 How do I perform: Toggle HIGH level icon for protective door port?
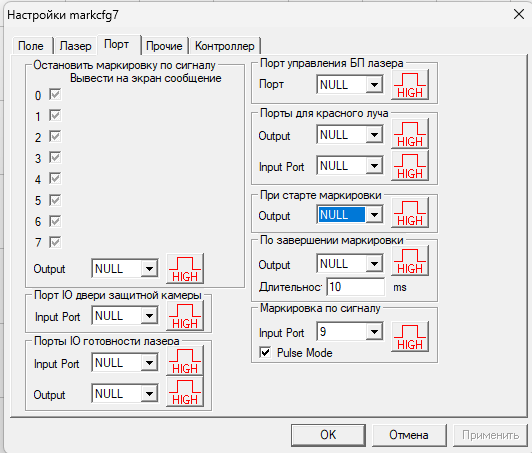pyautogui.click(x=185, y=316)
